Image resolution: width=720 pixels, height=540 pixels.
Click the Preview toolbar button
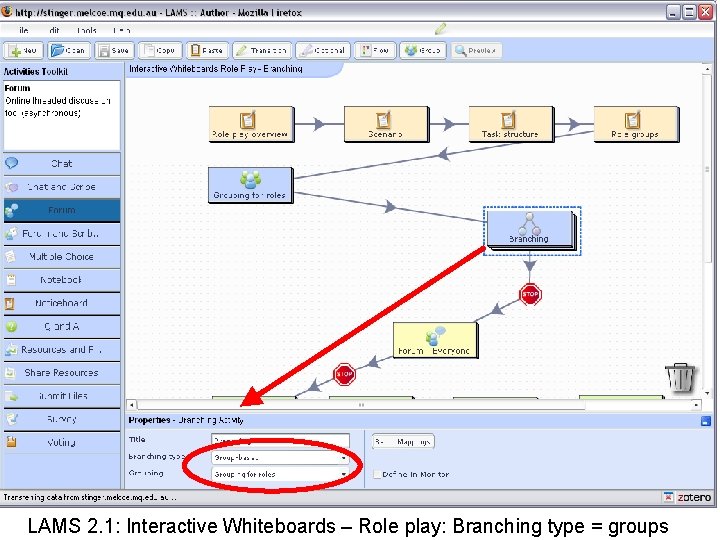[476, 50]
